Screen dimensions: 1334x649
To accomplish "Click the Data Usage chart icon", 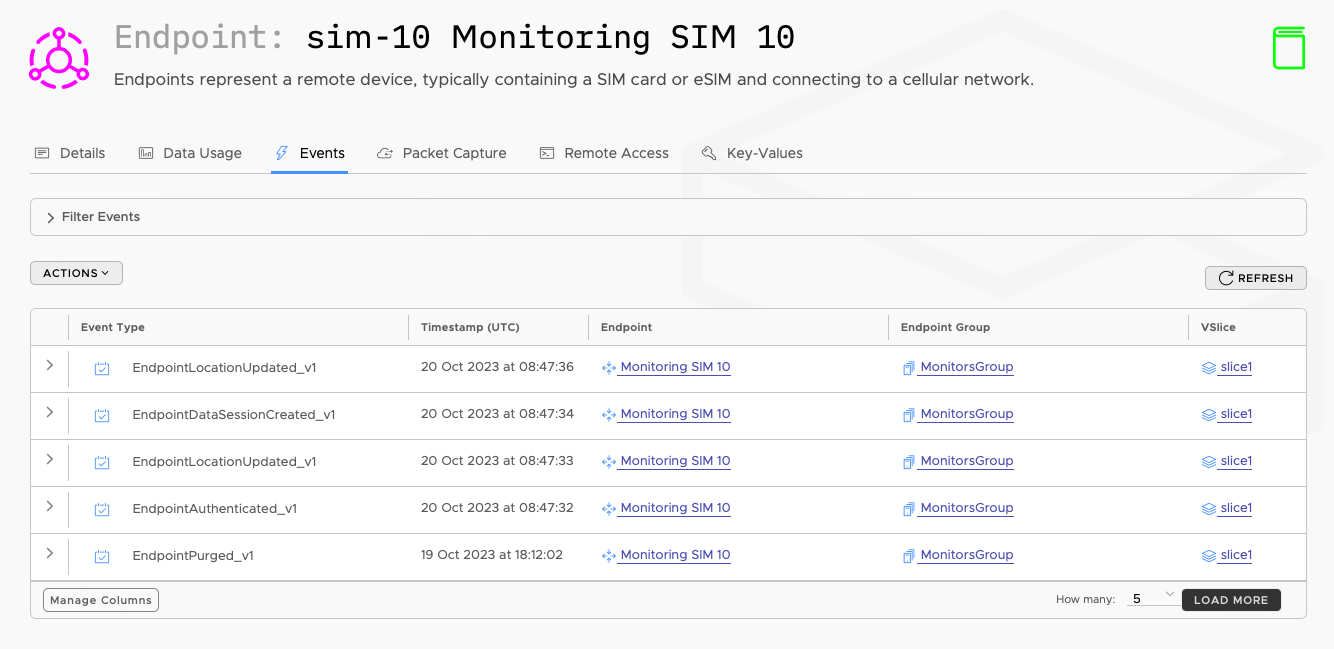I will point(146,153).
